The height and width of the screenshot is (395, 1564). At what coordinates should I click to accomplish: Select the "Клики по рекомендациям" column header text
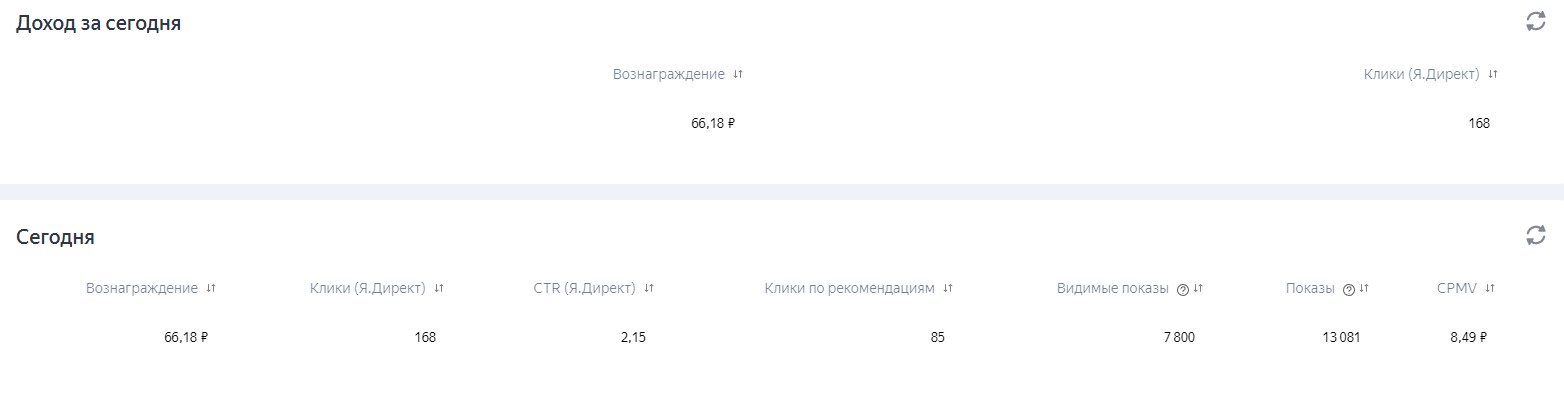(x=850, y=288)
